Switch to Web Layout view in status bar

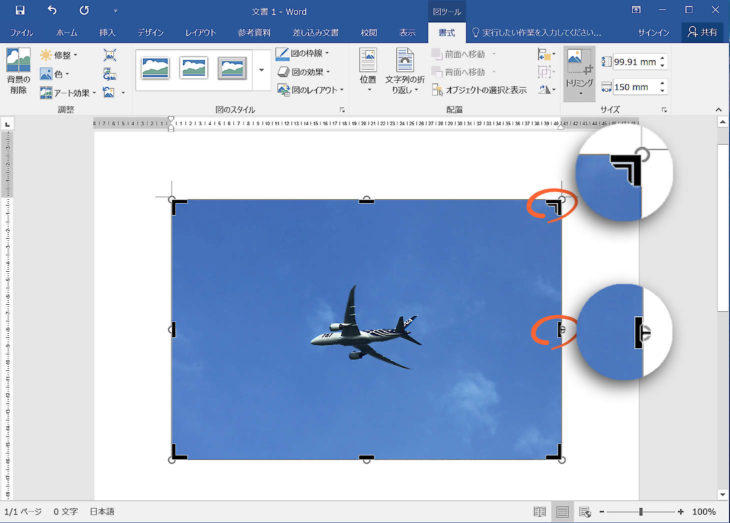pos(585,512)
